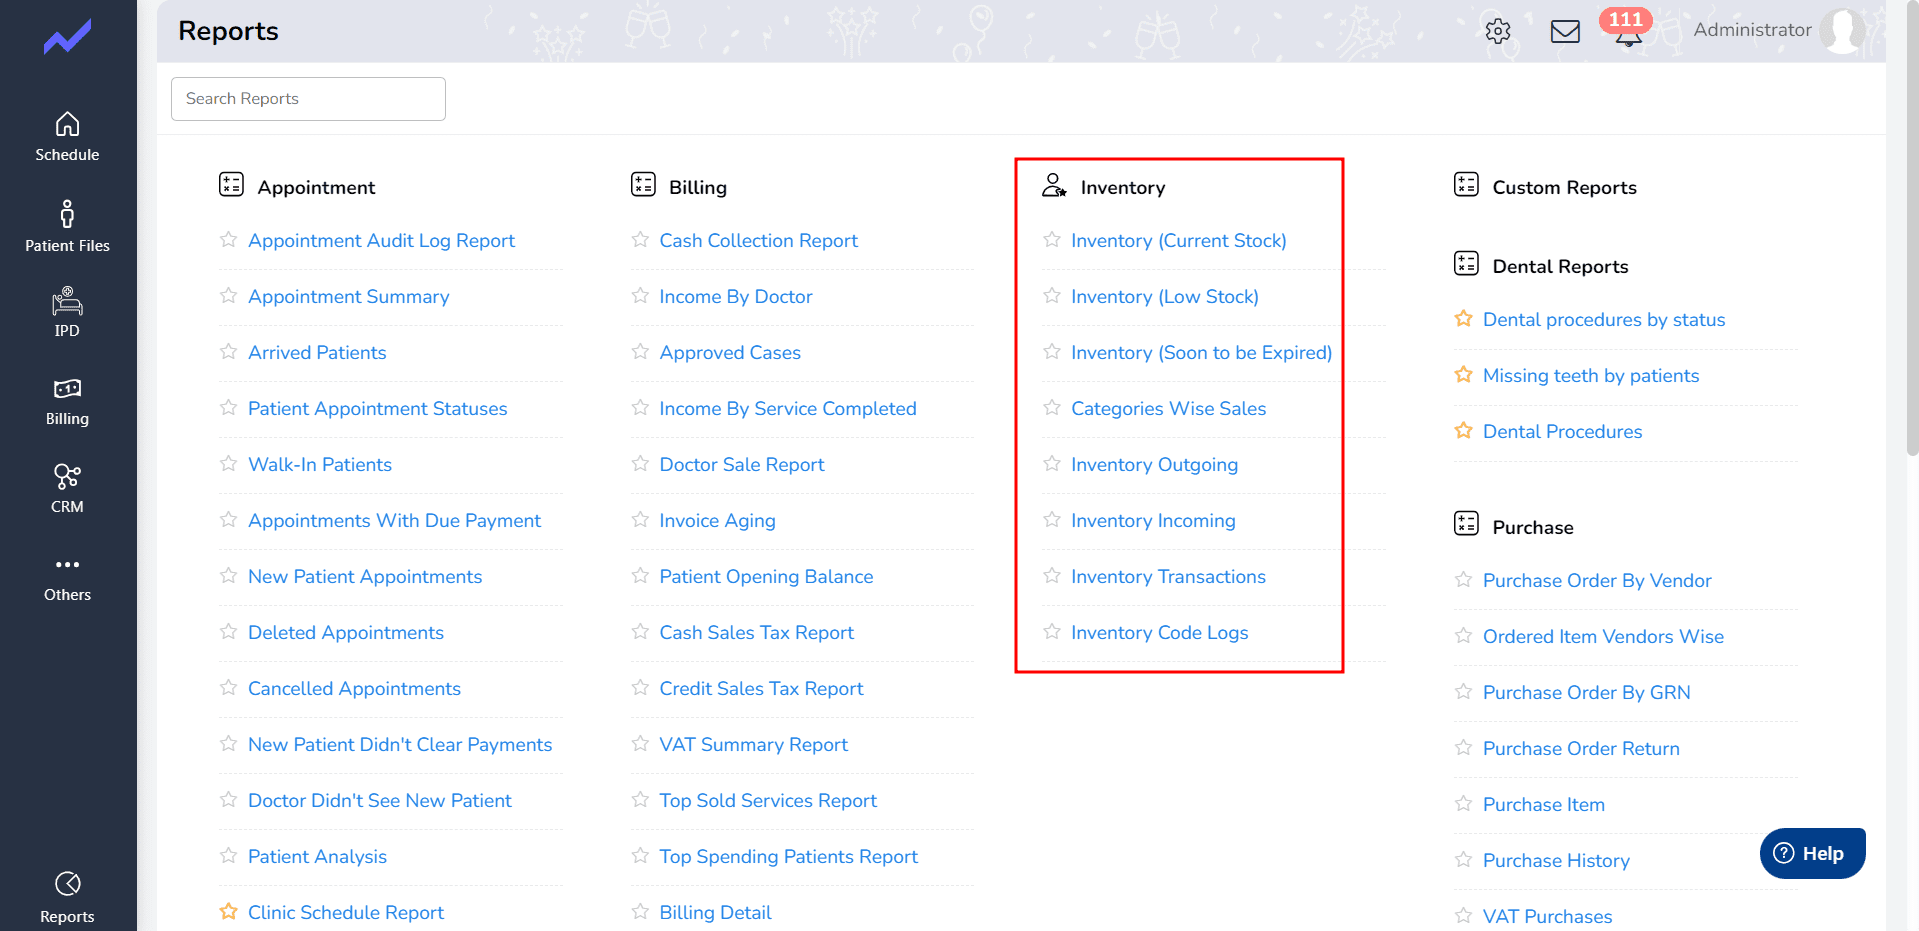Screen dimensions: 1919x931
Task: Click the Search Reports input field
Action: [x=308, y=99]
